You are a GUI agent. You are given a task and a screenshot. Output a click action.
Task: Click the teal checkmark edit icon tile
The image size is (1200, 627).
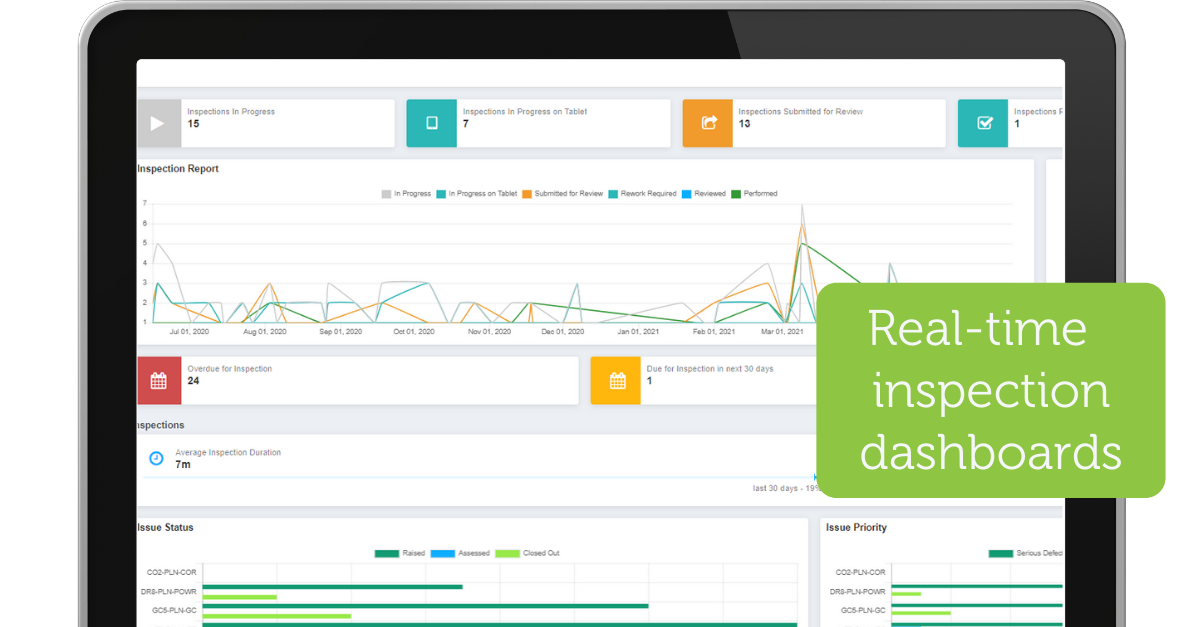coord(983,123)
